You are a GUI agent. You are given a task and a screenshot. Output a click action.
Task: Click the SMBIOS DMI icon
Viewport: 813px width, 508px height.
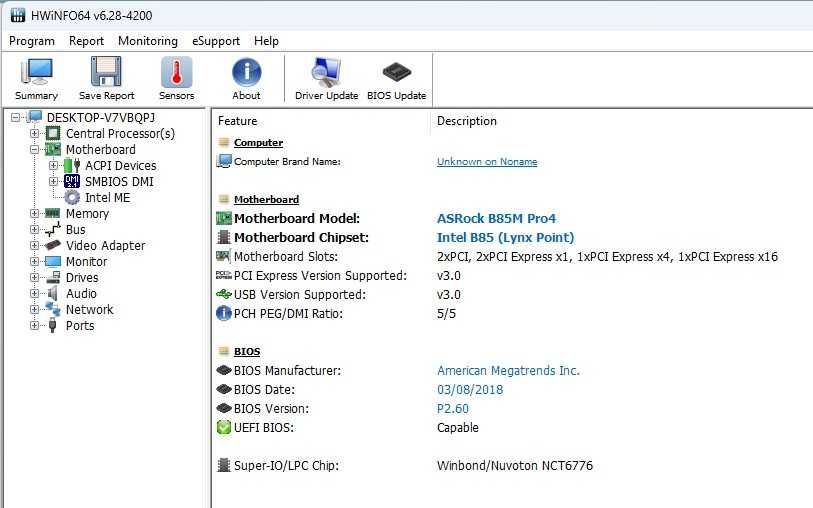tap(72, 181)
